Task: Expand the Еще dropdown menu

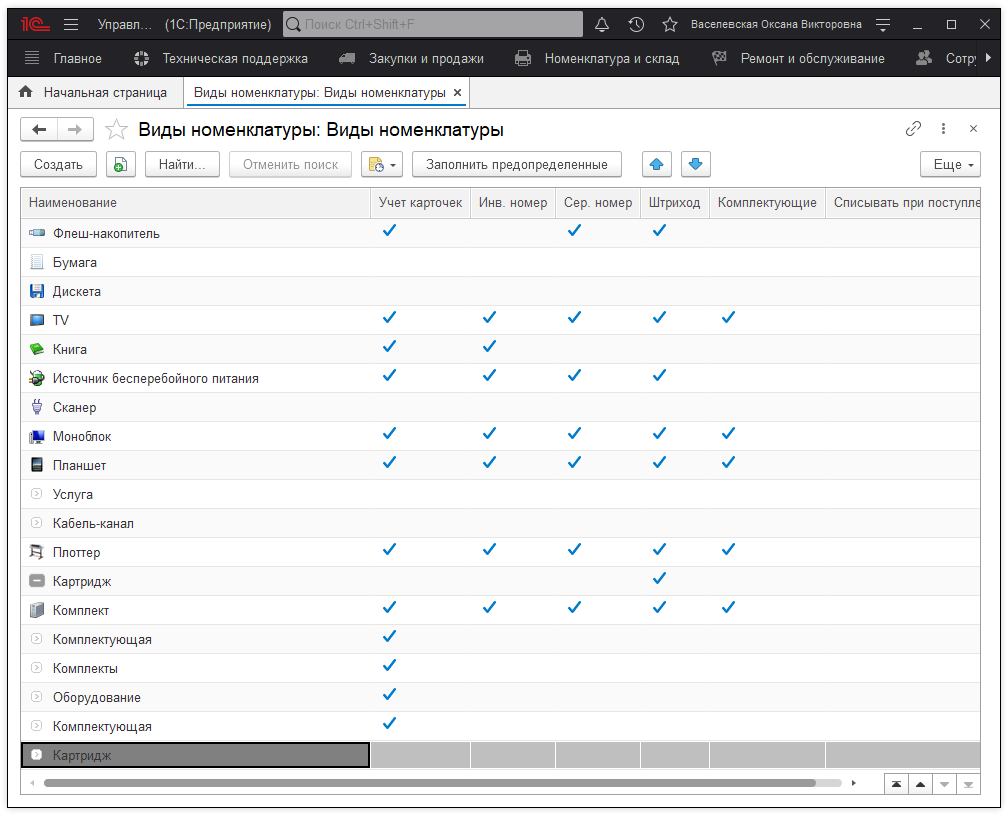Action: 949,165
